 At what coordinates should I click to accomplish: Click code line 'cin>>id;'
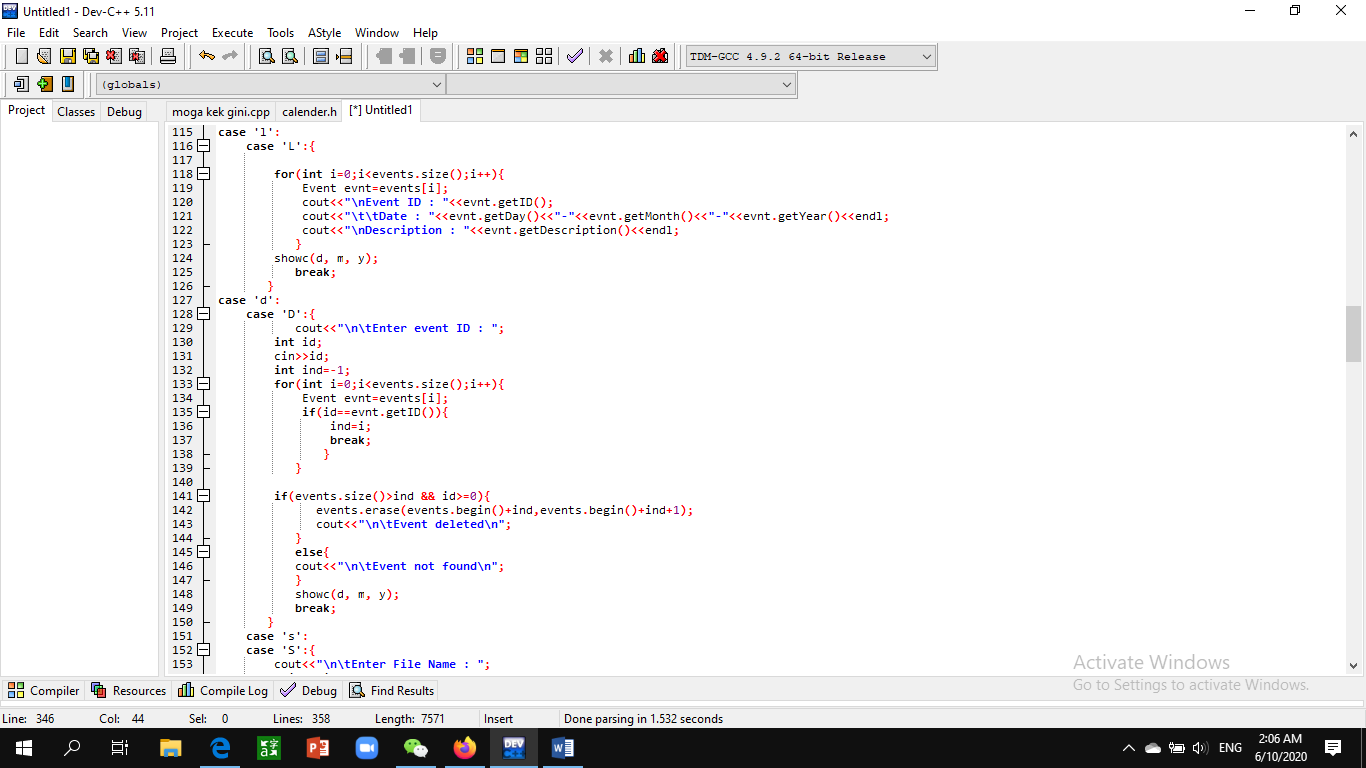tap(301, 356)
